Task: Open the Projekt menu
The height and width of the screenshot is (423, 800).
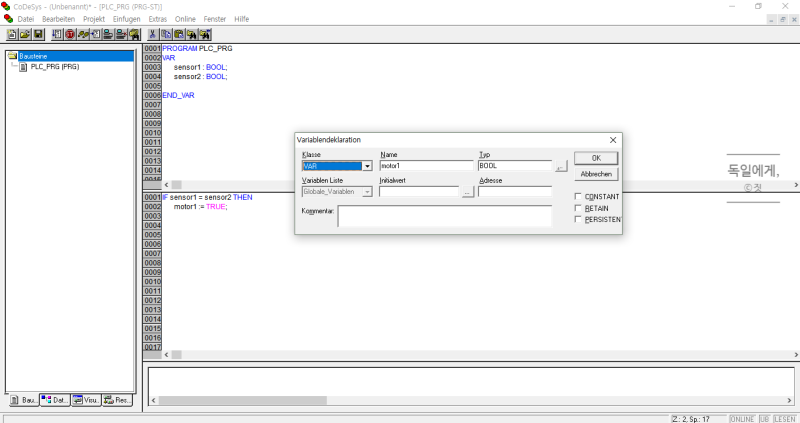Action: click(x=94, y=19)
